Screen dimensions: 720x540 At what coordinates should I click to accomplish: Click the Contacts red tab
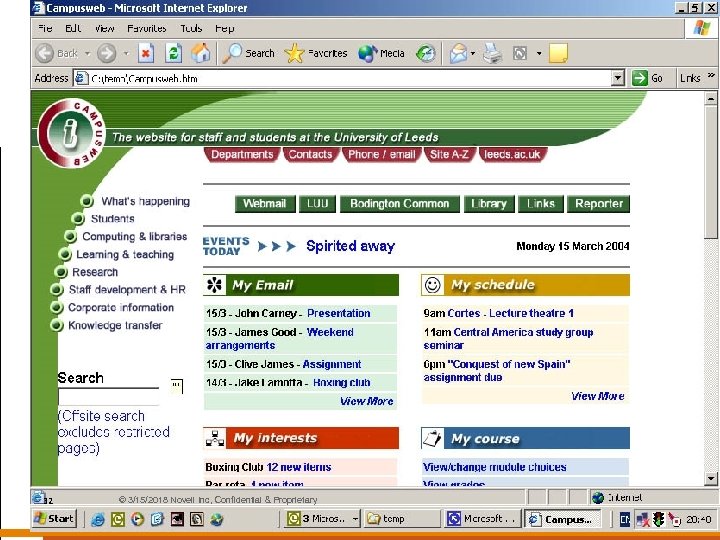coord(310,154)
